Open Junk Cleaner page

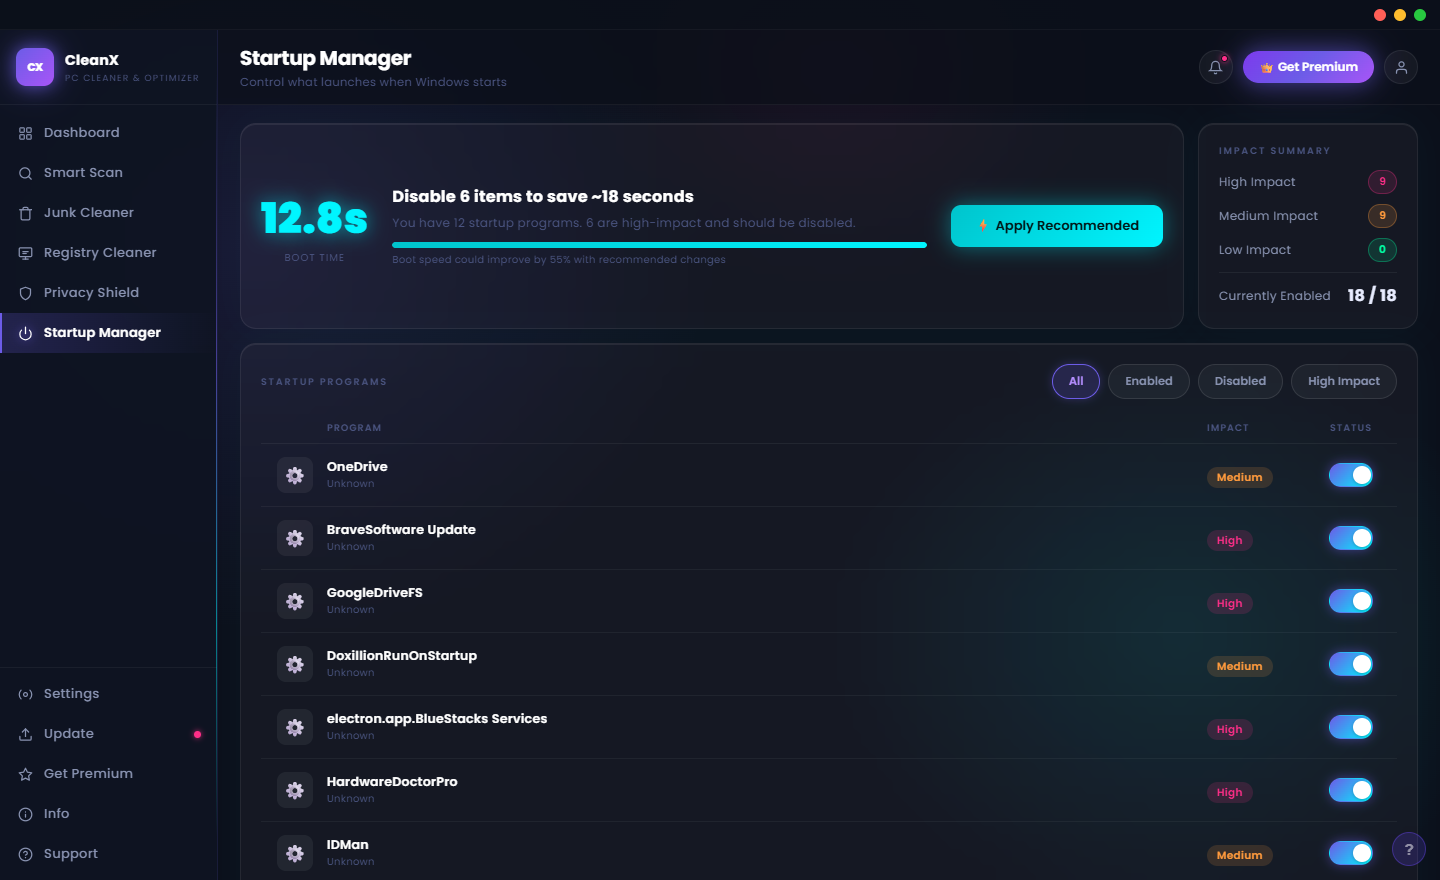pyautogui.click(x=108, y=213)
